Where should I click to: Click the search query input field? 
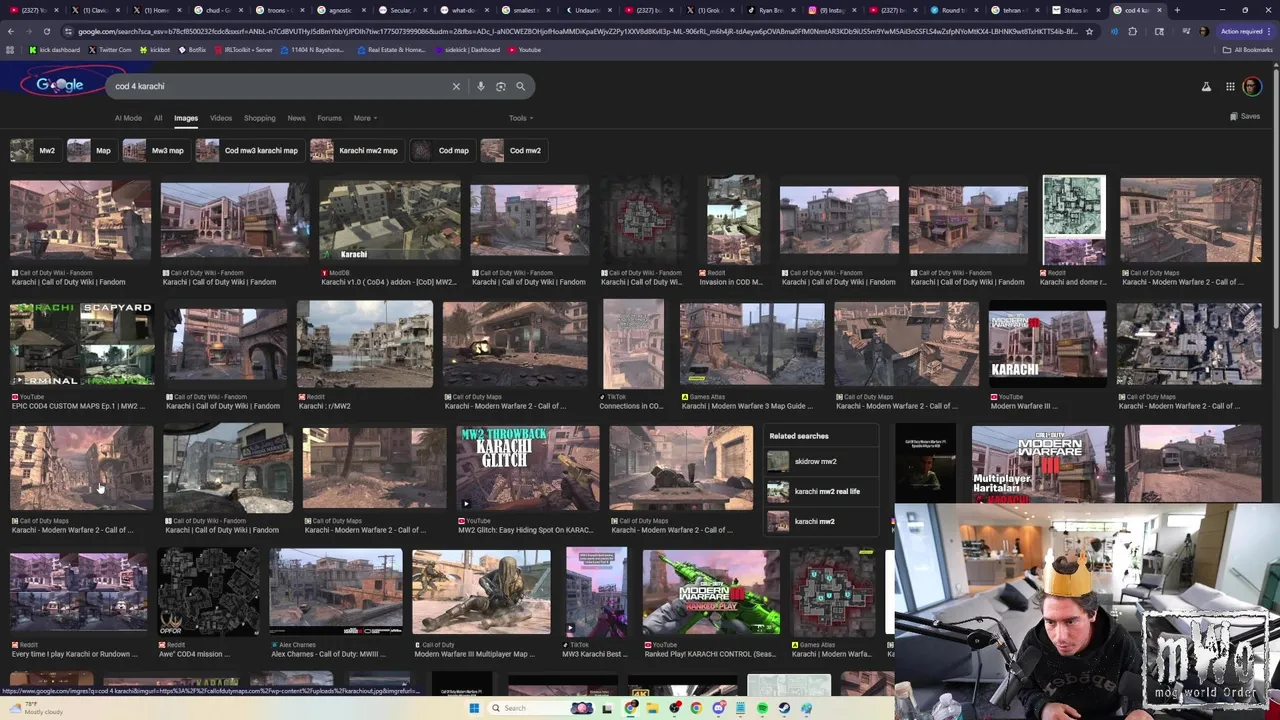click(280, 86)
